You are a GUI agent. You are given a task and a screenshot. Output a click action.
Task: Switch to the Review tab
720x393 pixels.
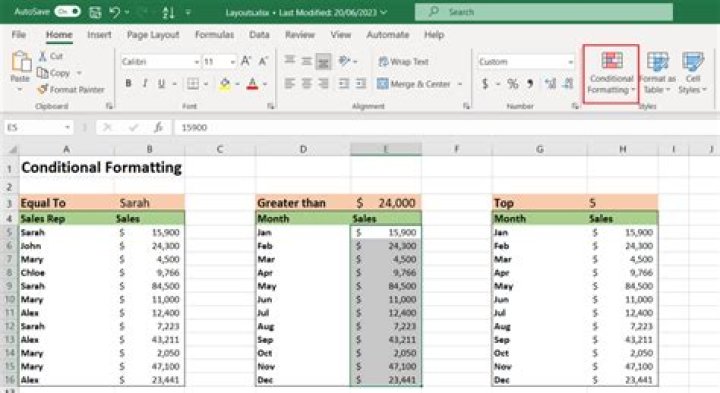pyautogui.click(x=299, y=34)
